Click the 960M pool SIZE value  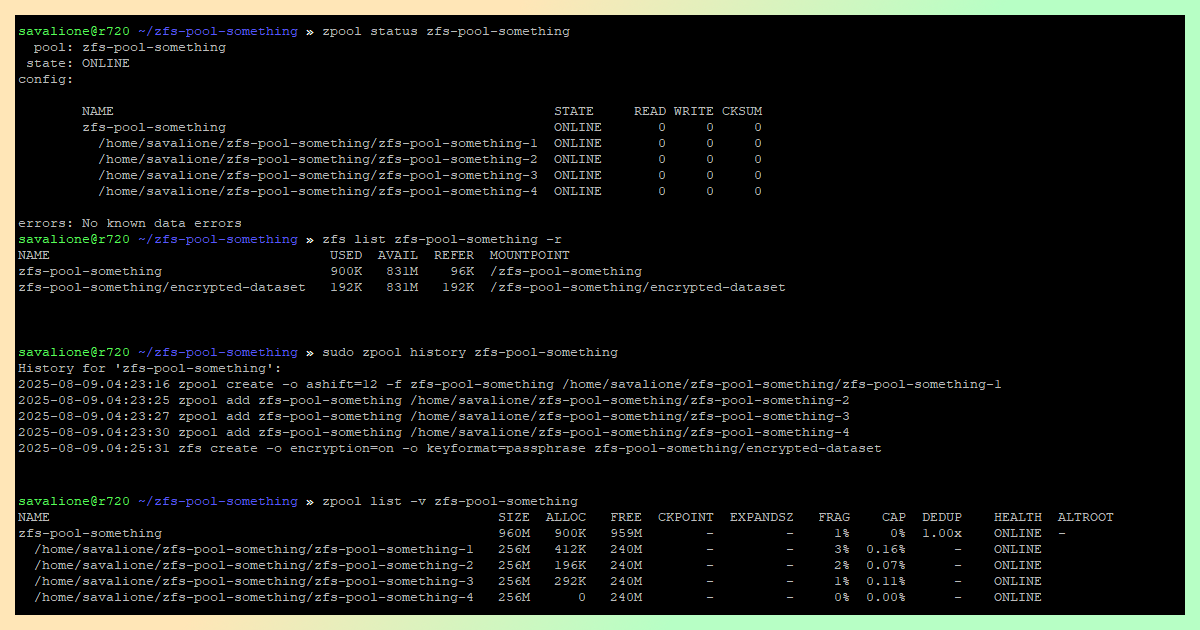[x=514, y=533]
